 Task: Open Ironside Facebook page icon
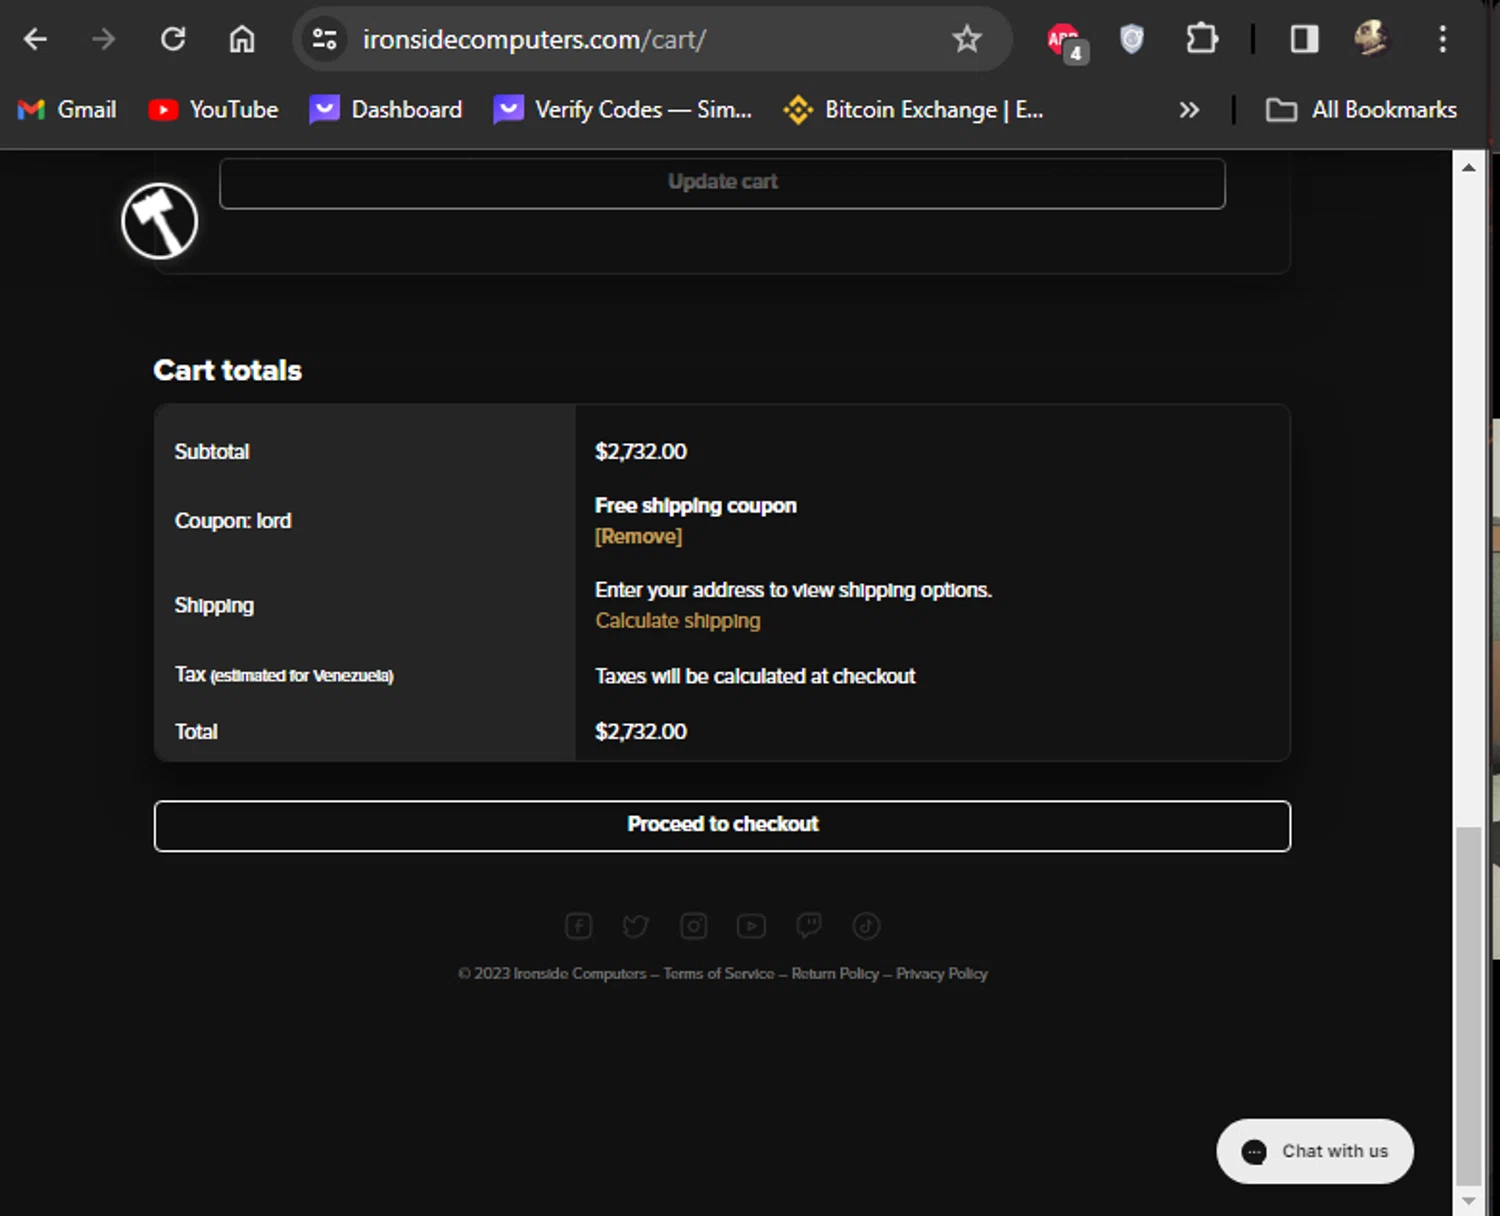[x=579, y=926]
